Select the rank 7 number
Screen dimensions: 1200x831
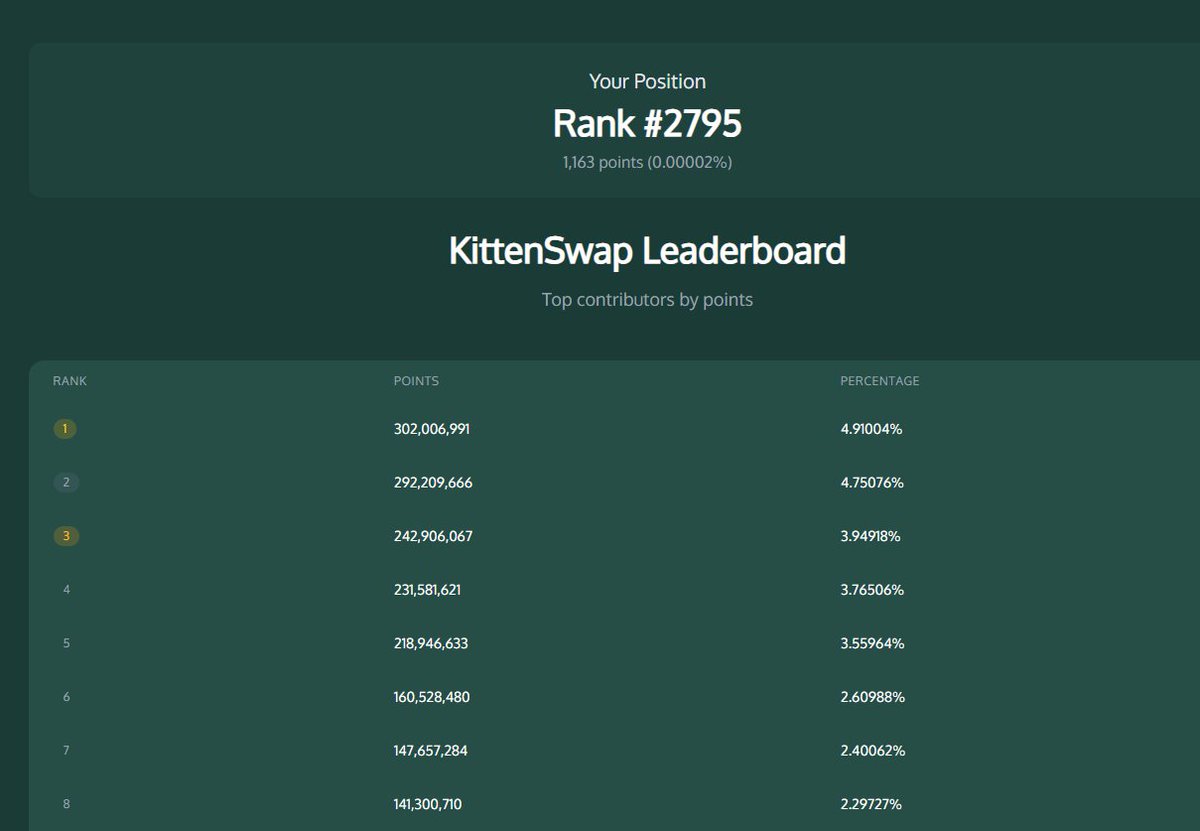66,750
